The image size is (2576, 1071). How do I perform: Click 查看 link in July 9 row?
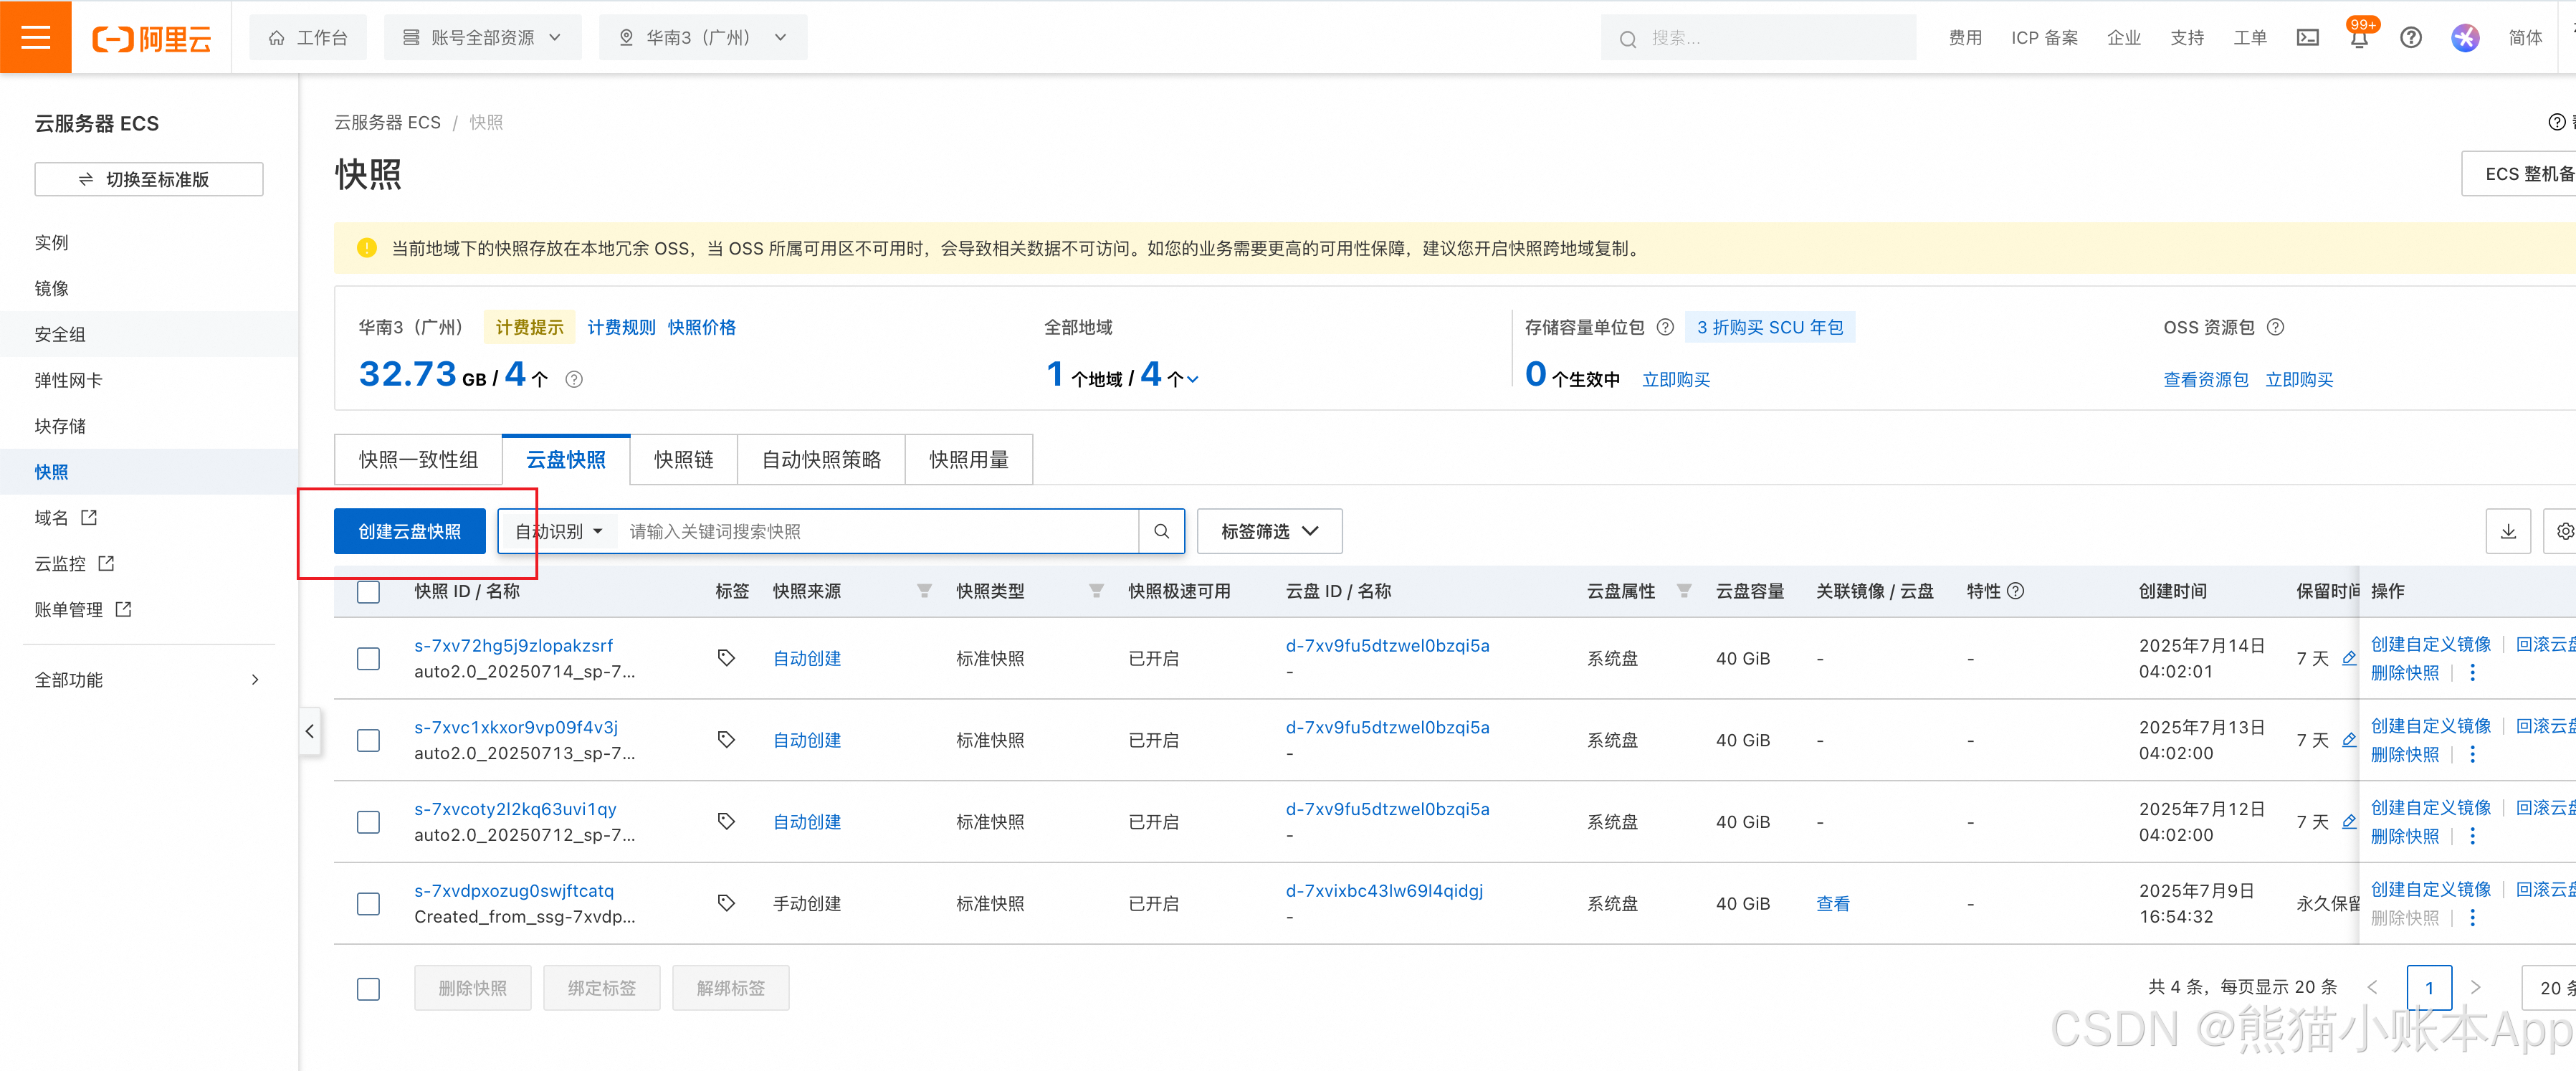click(x=1832, y=903)
